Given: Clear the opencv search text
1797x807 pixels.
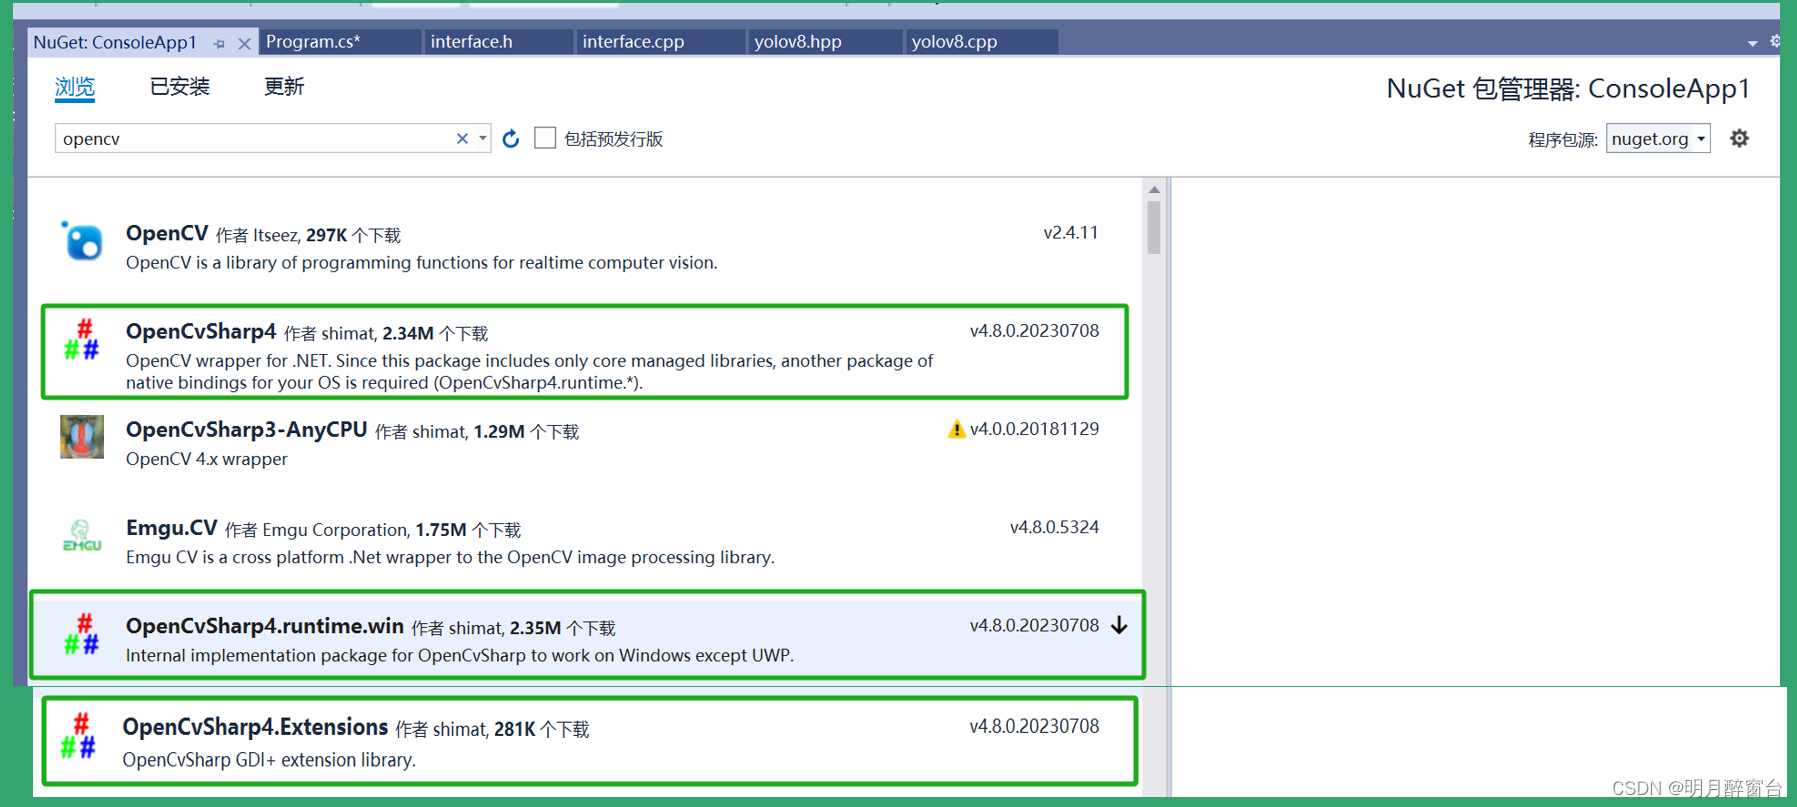Looking at the screenshot, I should [x=462, y=139].
